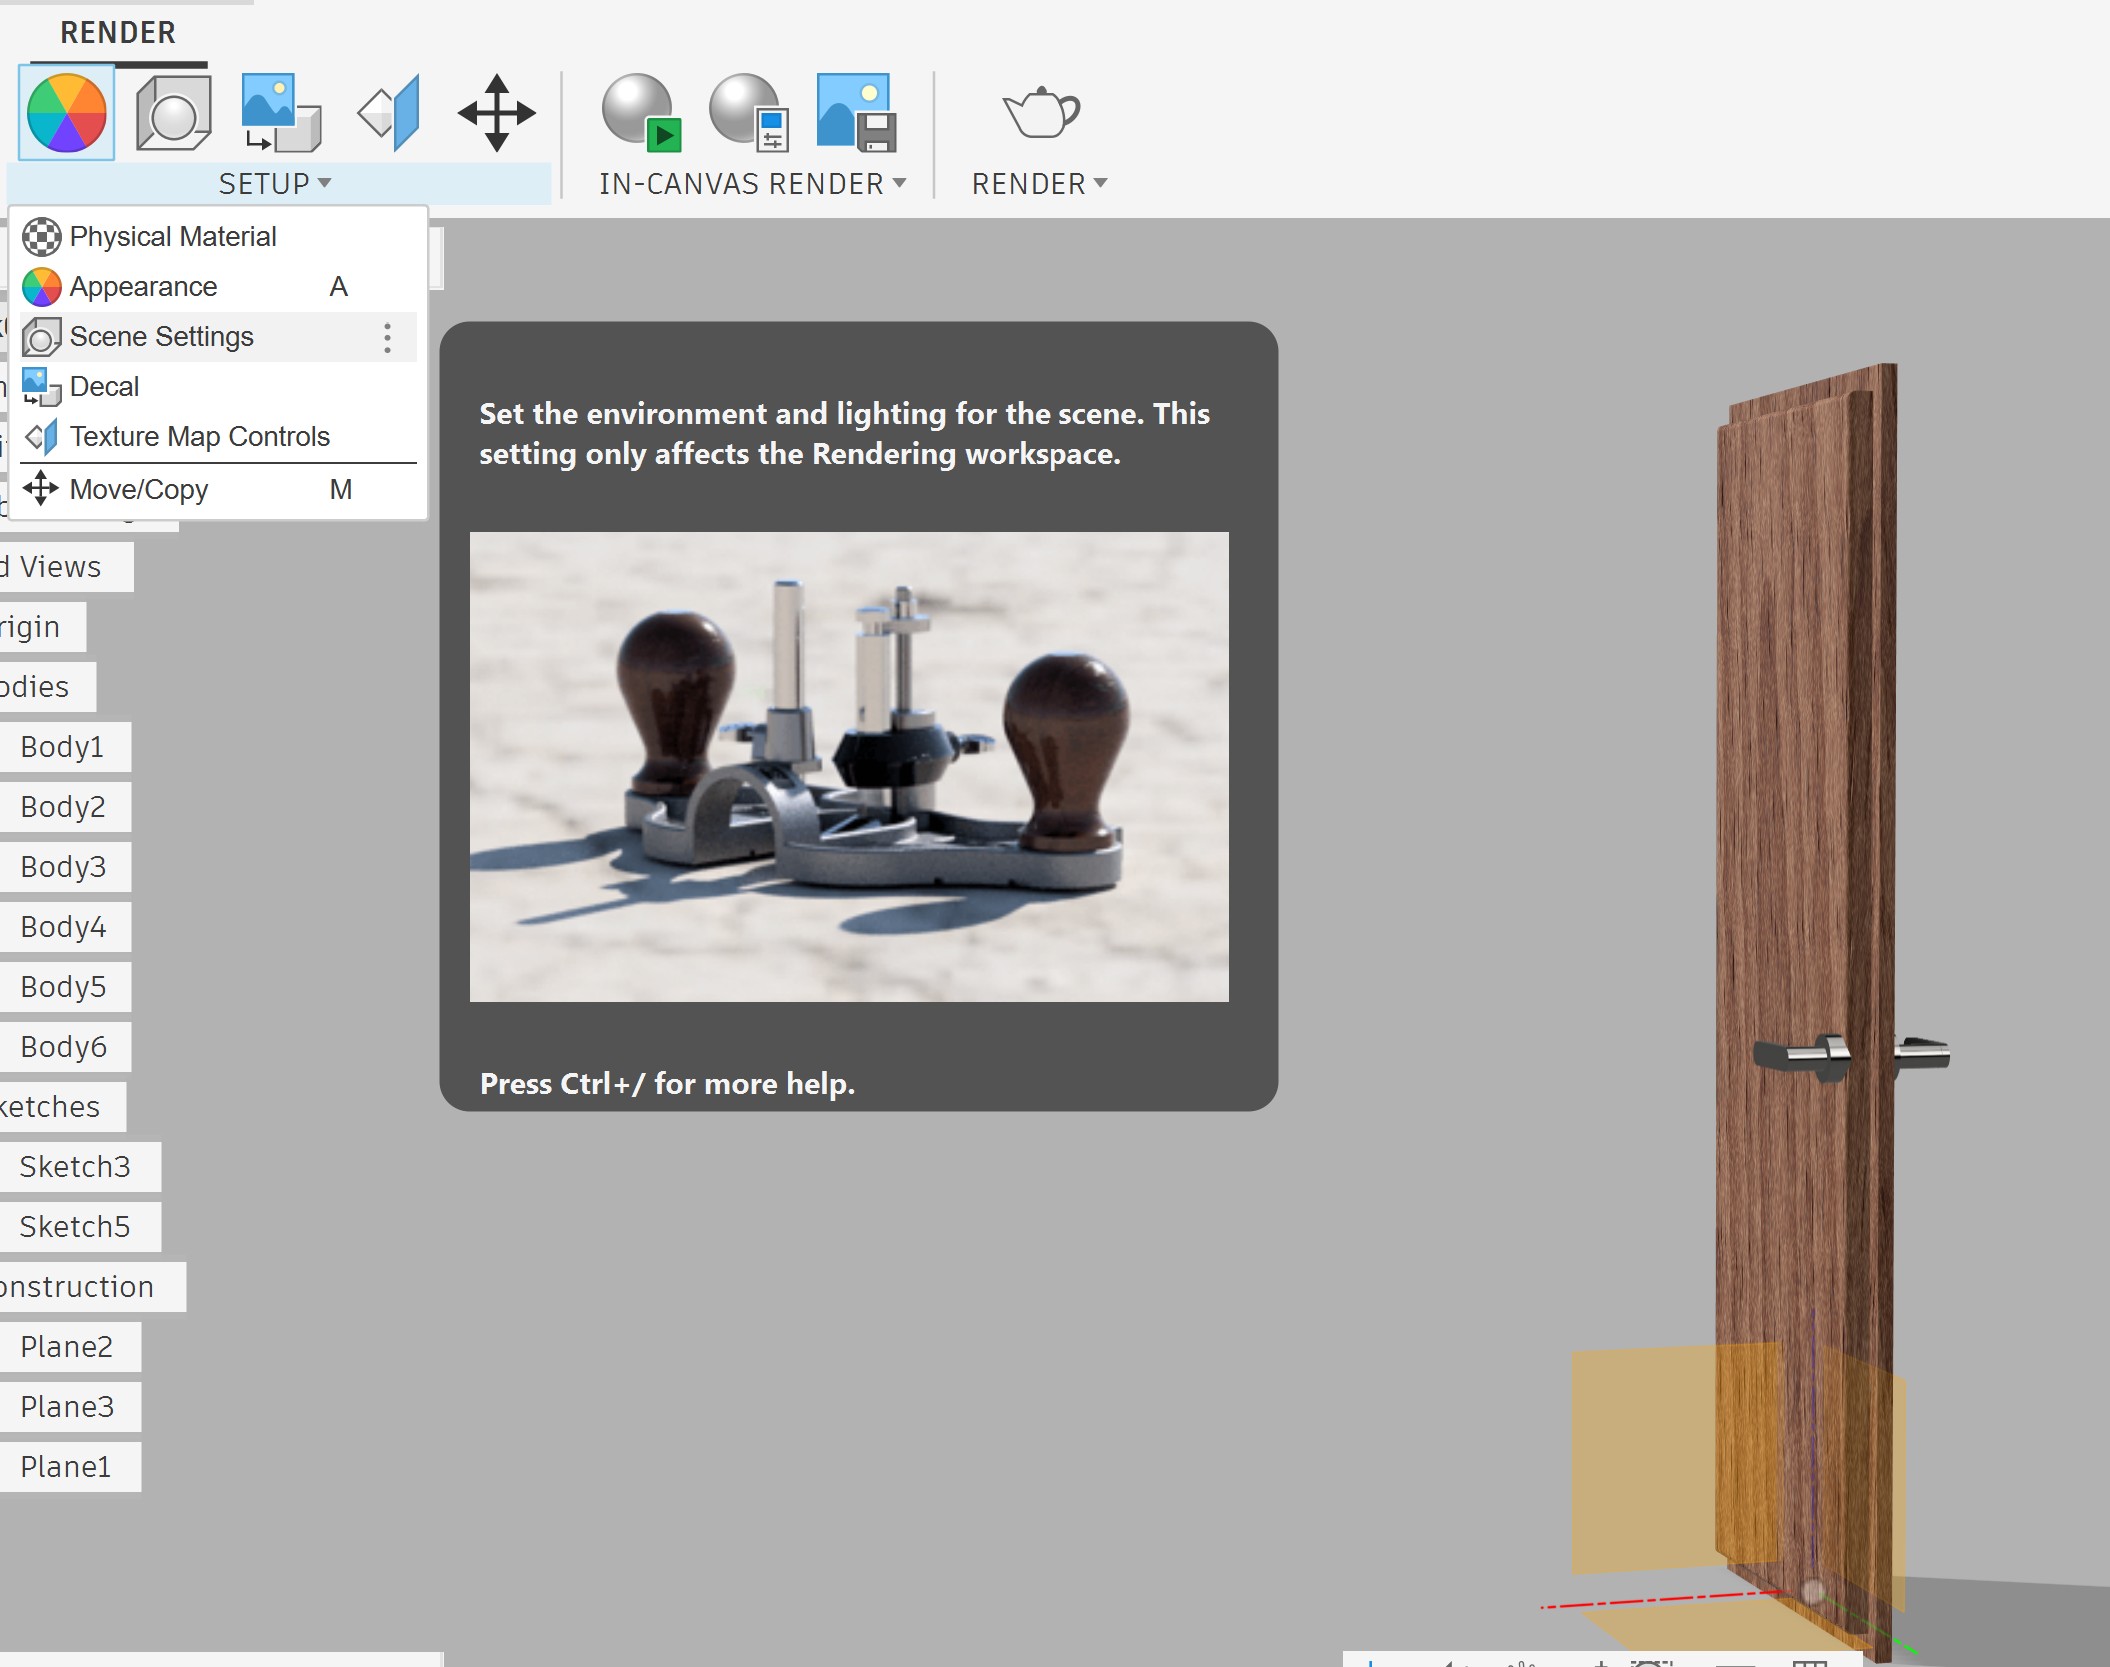Click the Capture Image save icon

[856, 113]
